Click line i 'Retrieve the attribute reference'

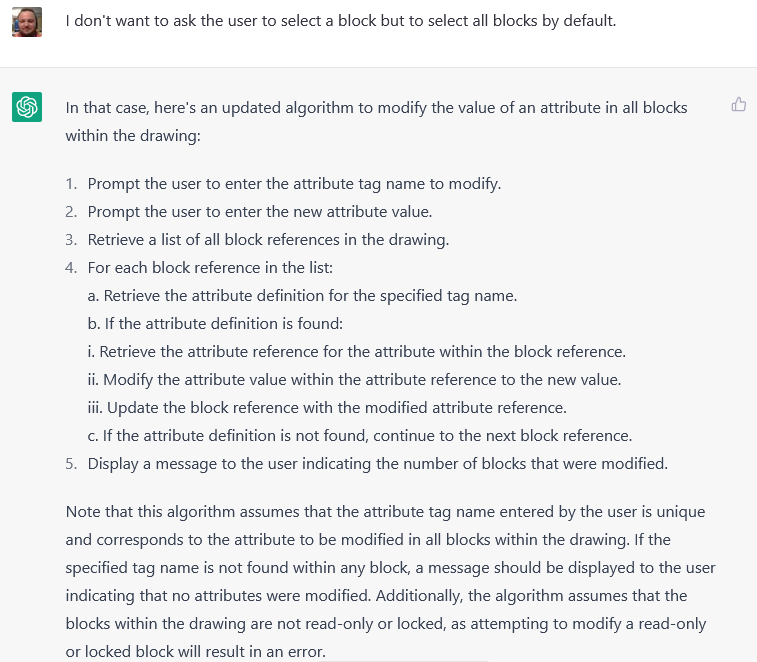pyautogui.click(x=357, y=352)
